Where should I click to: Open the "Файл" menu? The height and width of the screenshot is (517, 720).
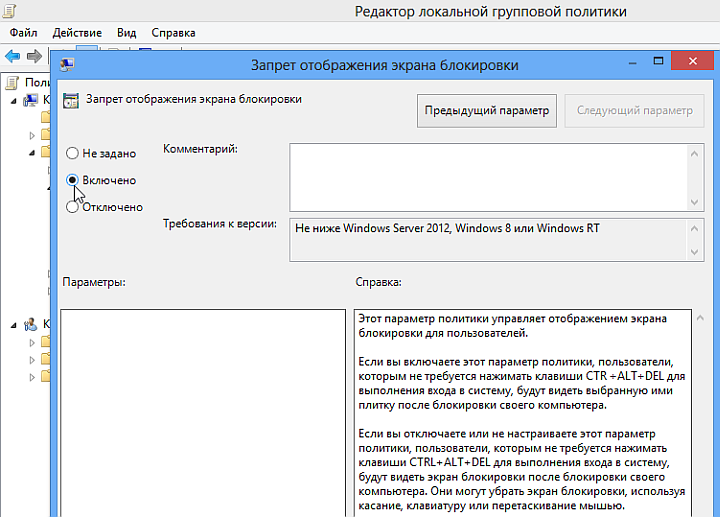click(23, 33)
